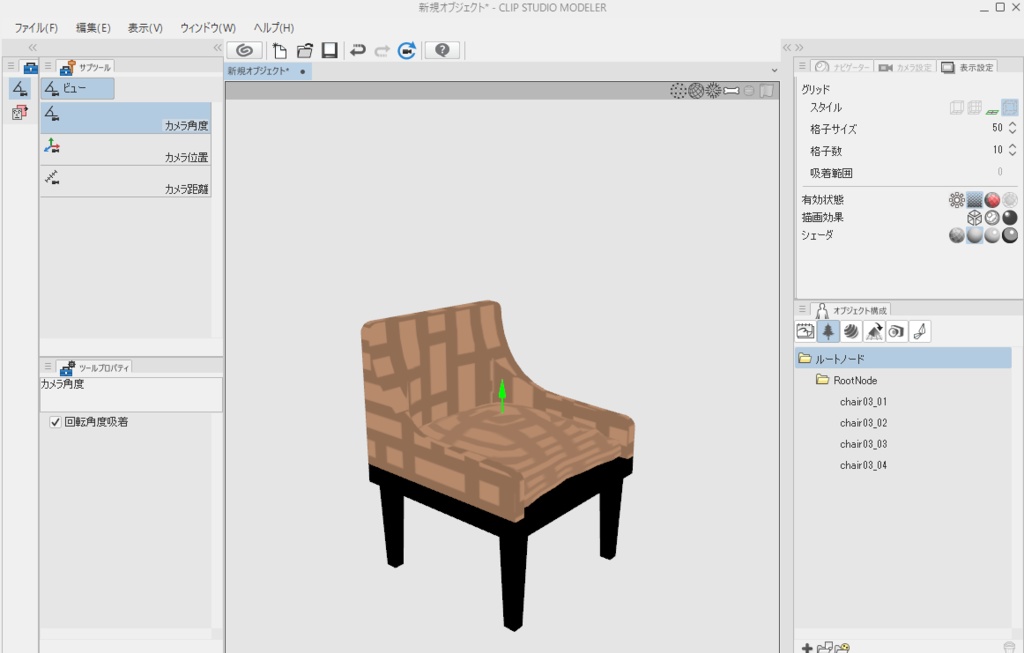1024x653 pixels.
Task: Choose the カメラ角度 sub tool
Action: (x=126, y=118)
